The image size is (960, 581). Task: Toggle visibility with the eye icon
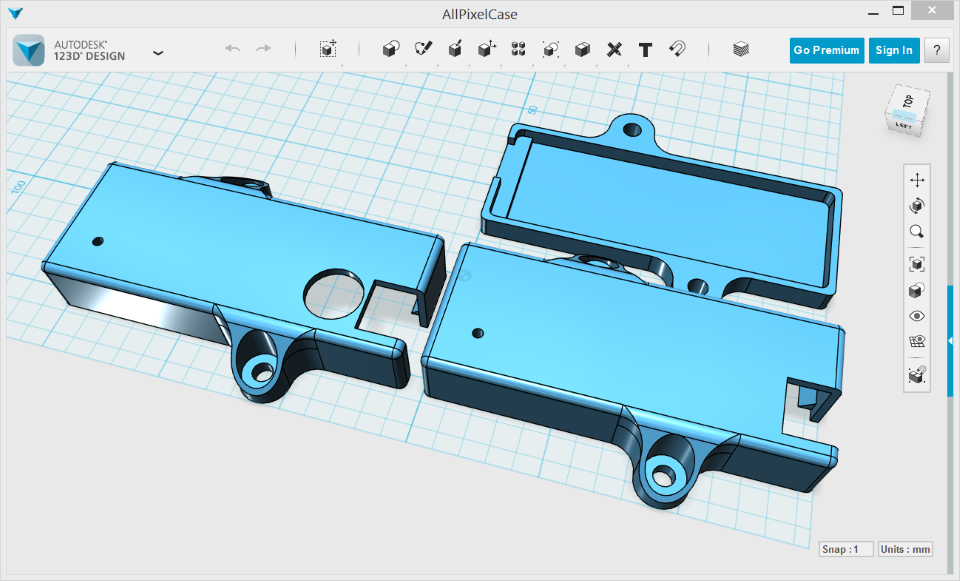coord(917,315)
